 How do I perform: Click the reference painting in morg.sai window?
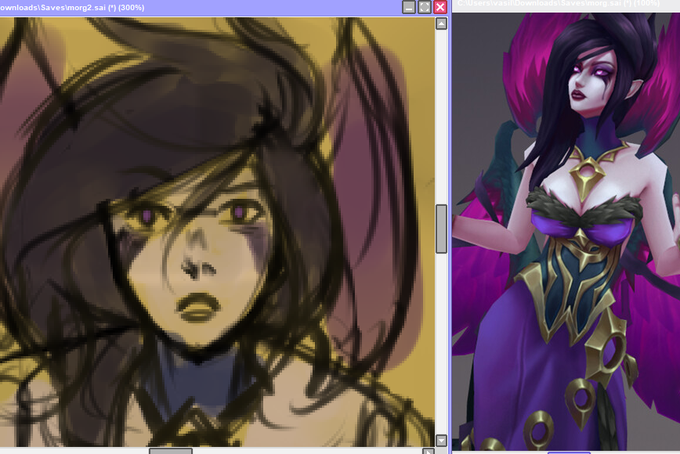point(566,231)
